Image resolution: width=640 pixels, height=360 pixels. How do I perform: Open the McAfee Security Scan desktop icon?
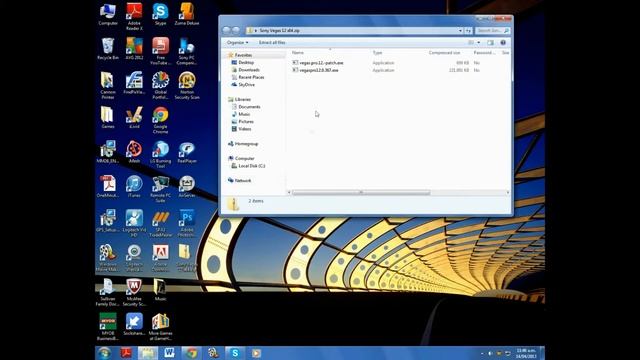click(x=134, y=292)
